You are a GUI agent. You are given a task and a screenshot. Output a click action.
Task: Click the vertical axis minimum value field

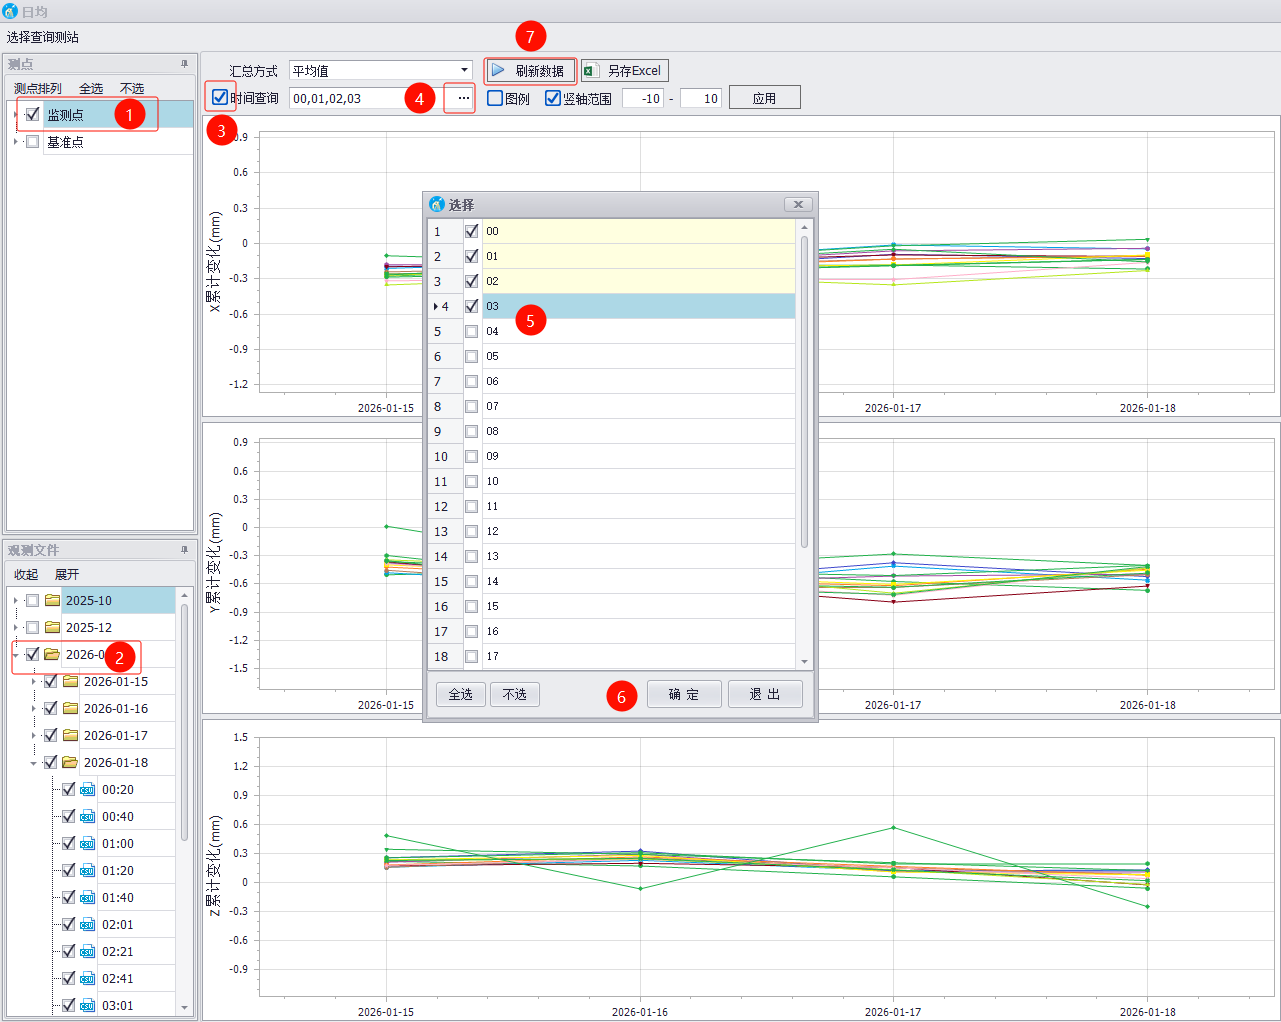coord(642,98)
